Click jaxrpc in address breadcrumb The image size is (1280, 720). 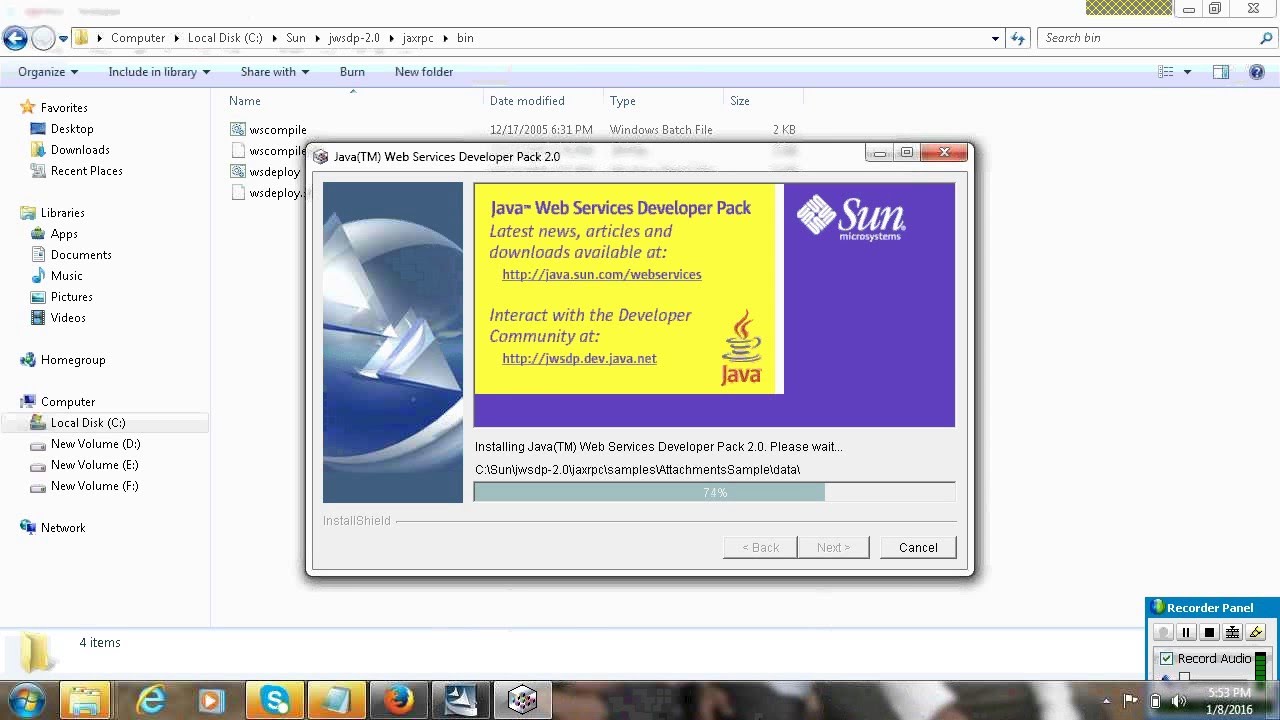[418, 38]
